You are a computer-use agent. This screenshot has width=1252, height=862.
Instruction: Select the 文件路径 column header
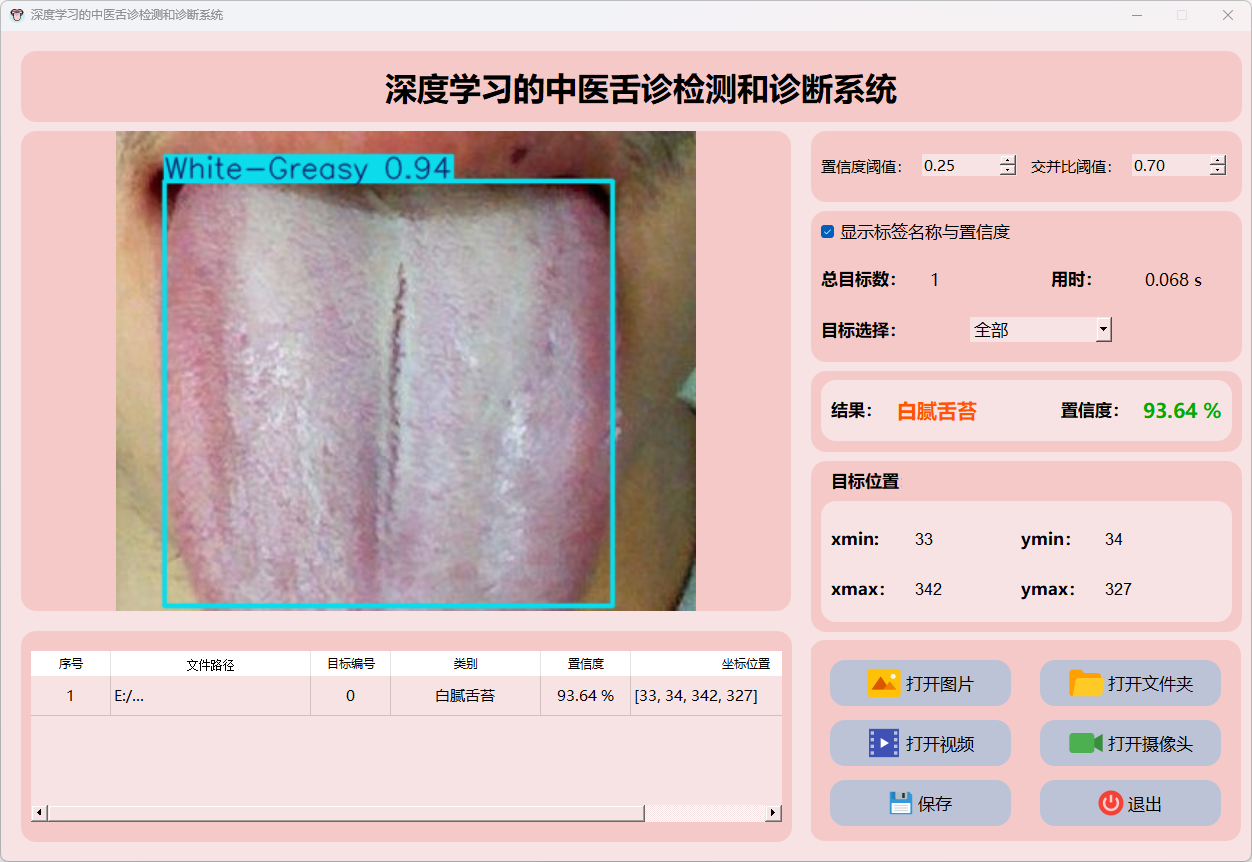(x=210, y=664)
